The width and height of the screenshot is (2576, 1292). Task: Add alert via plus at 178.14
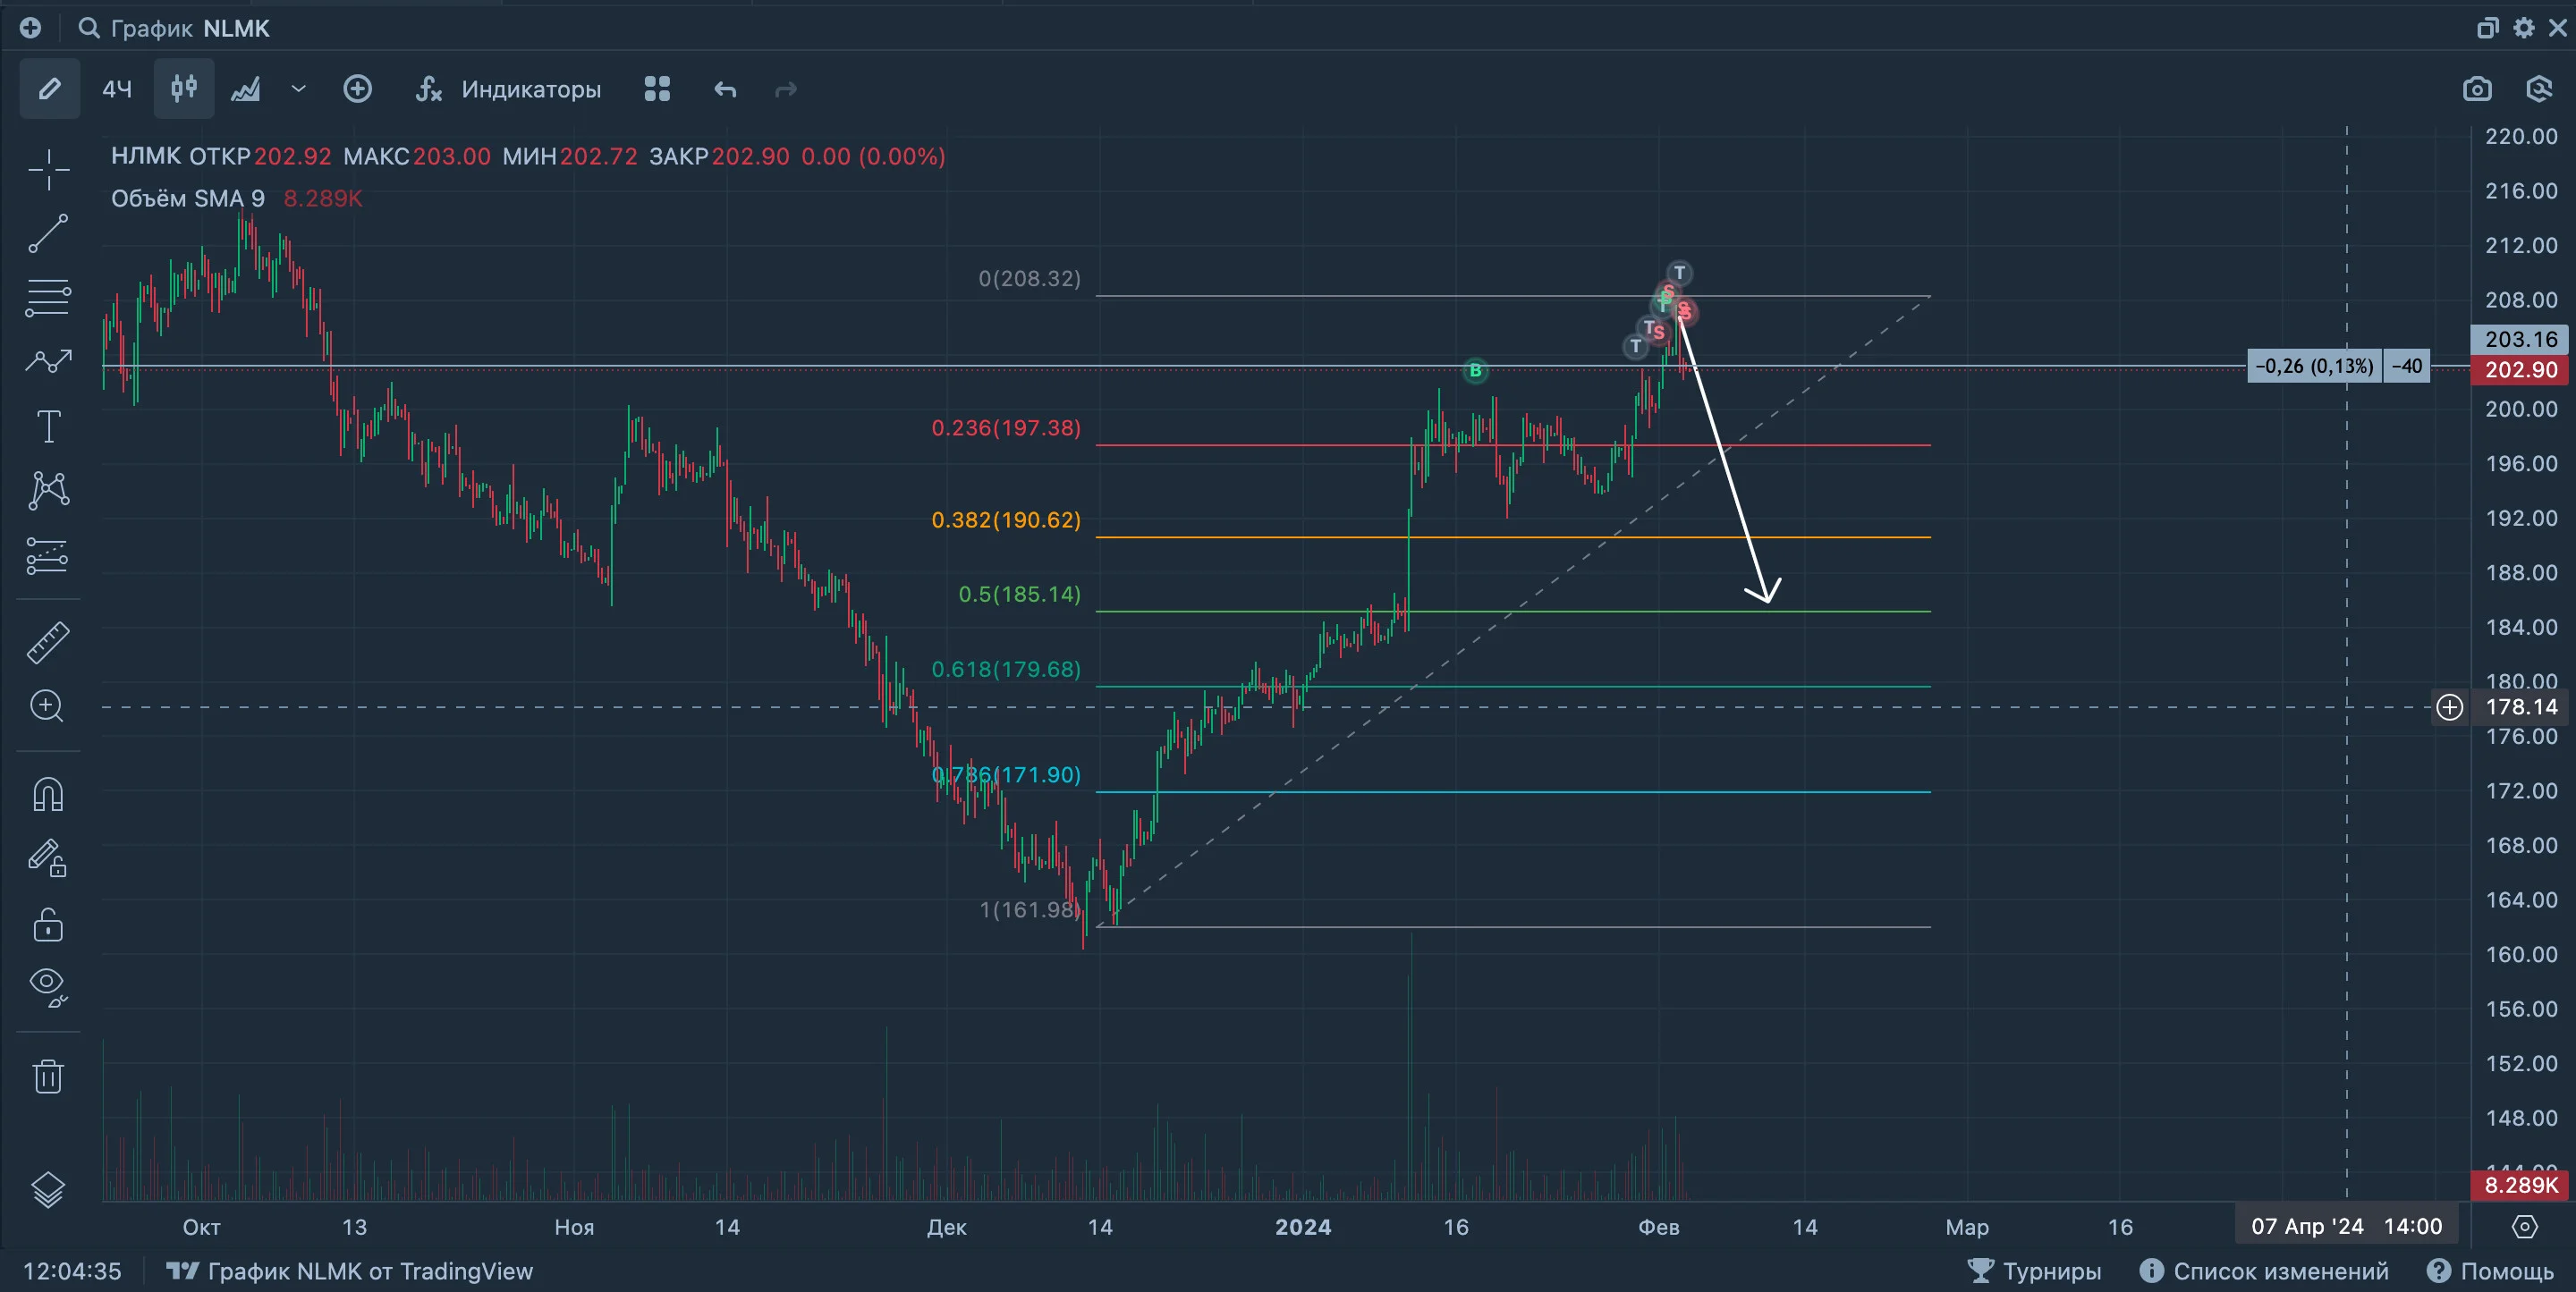[x=2449, y=707]
